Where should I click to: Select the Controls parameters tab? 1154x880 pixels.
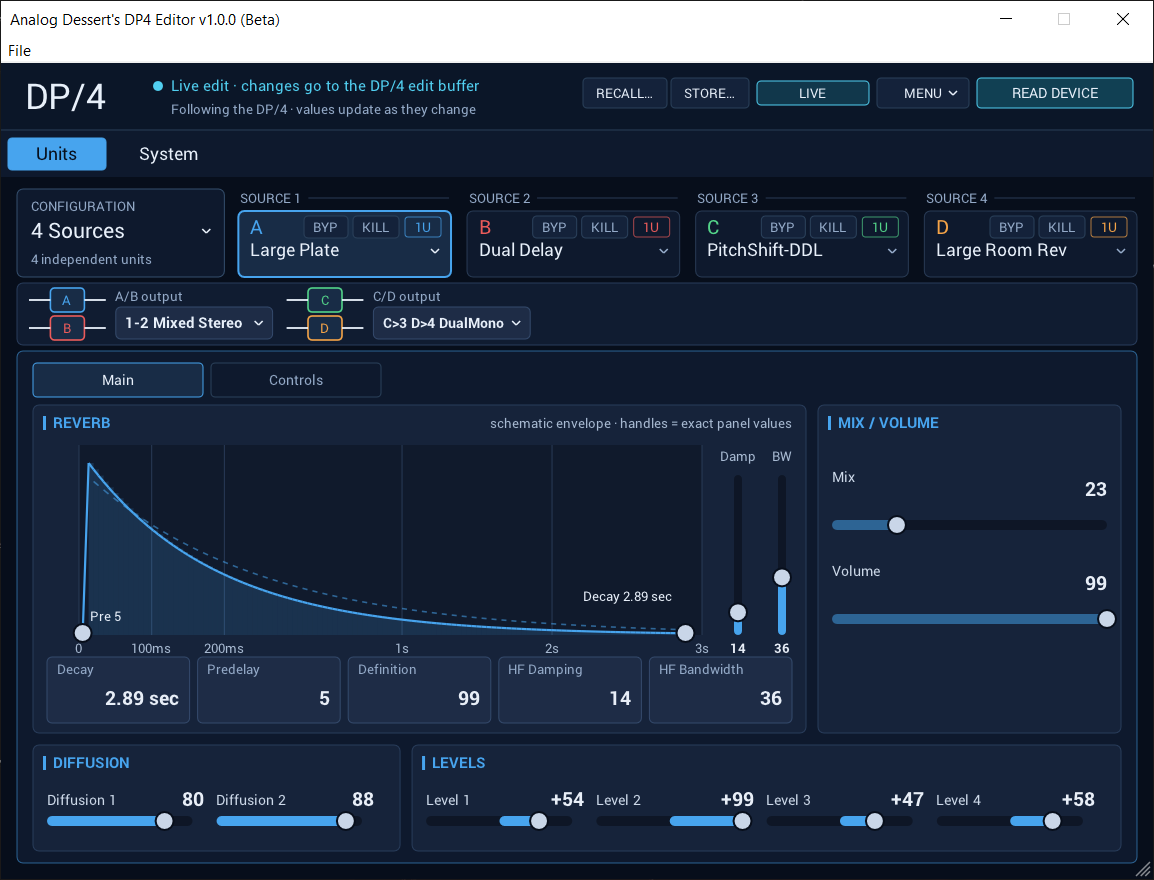(x=296, y=380)
